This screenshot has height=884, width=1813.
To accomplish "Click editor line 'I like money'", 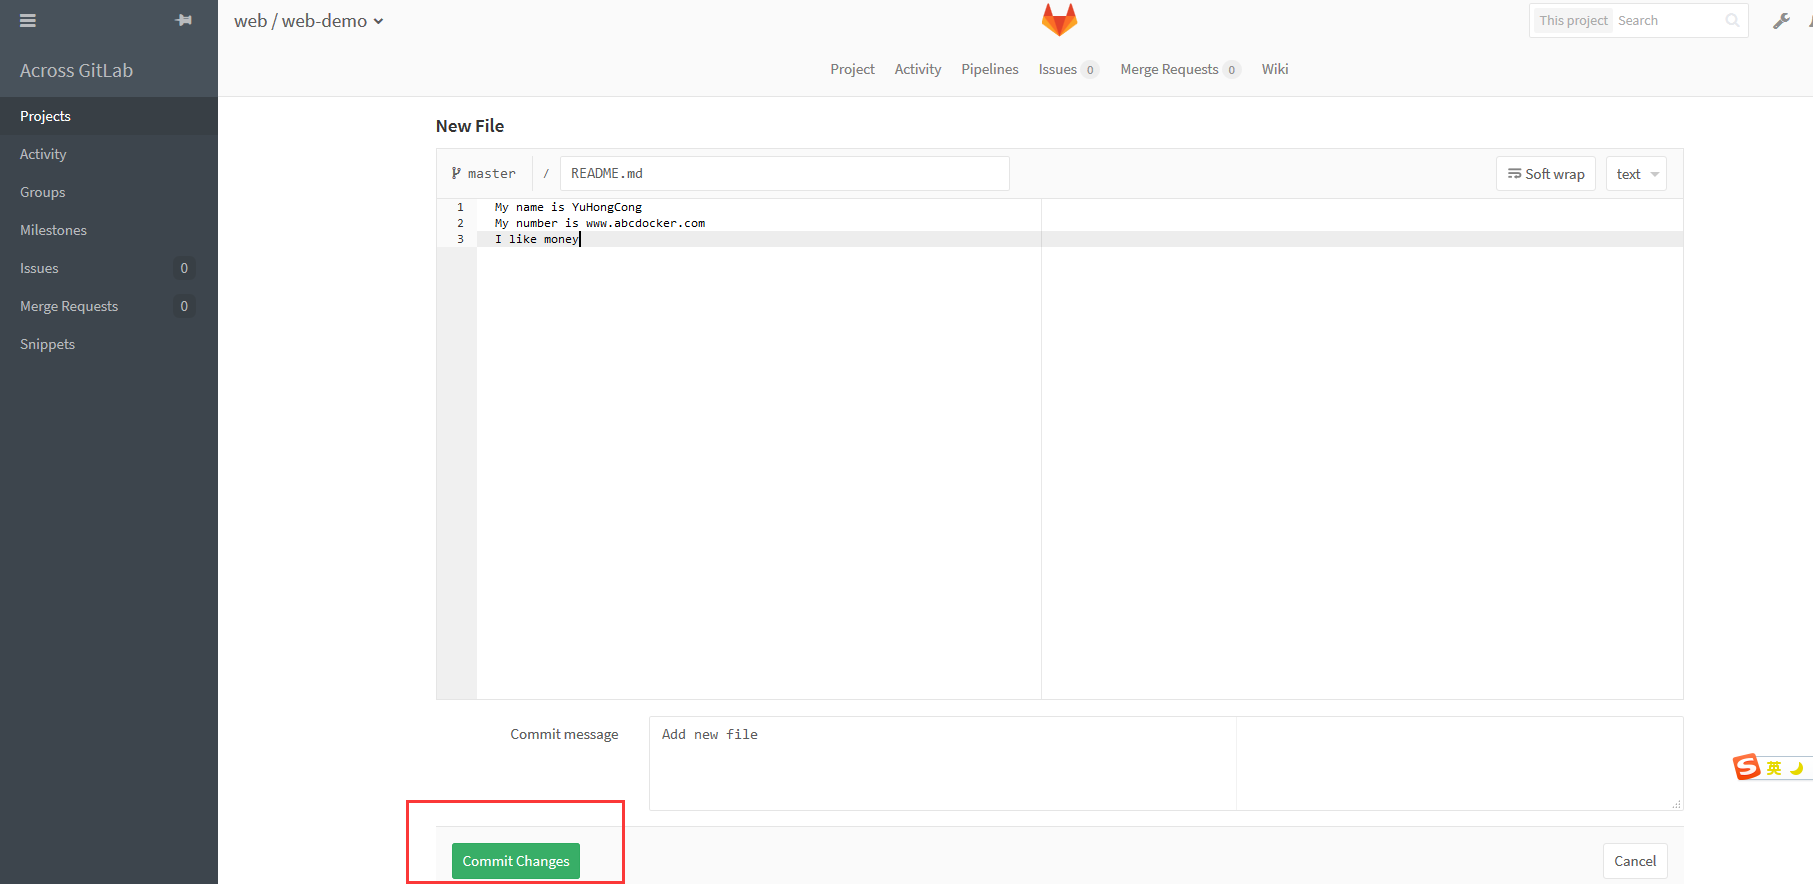I will [x=537, y=239].
